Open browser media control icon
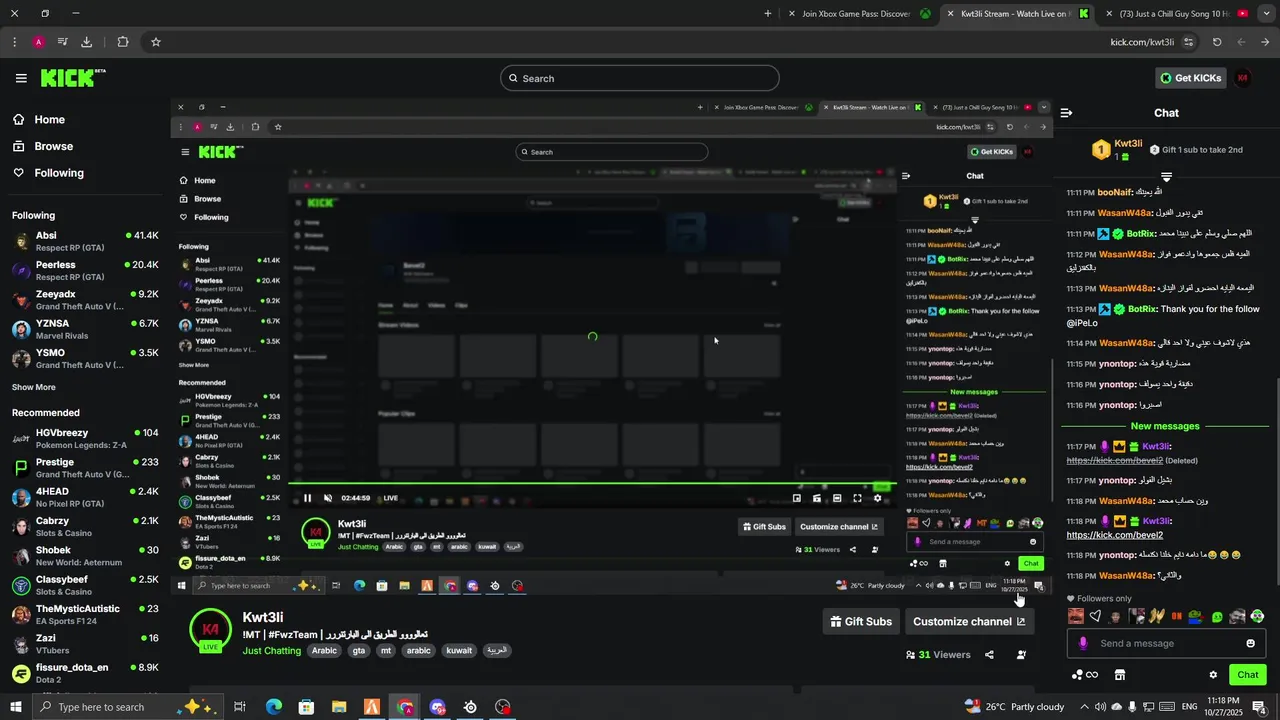Viewport: 1280px width, 720px height. (x=62, y=42)
